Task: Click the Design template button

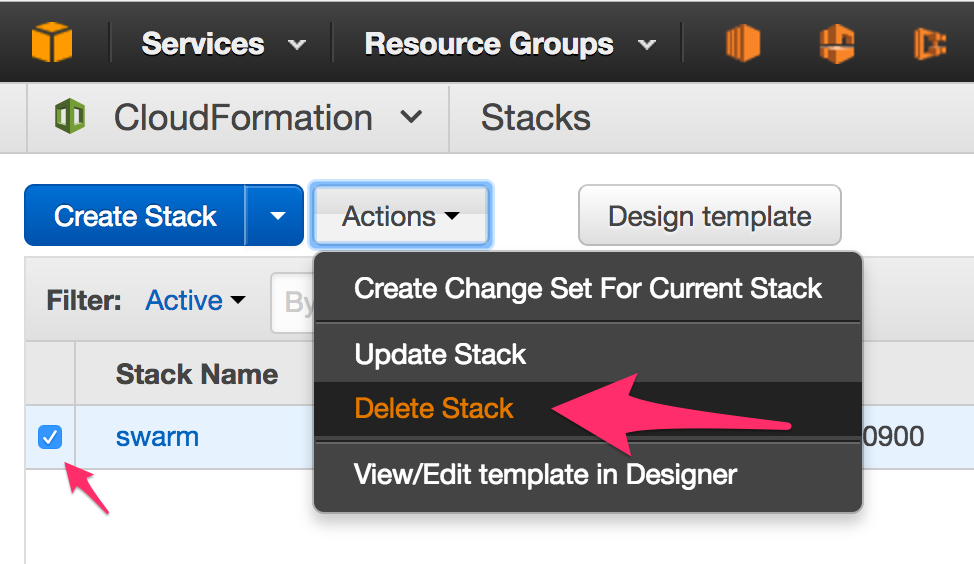Action: click(x=709, y=216)
